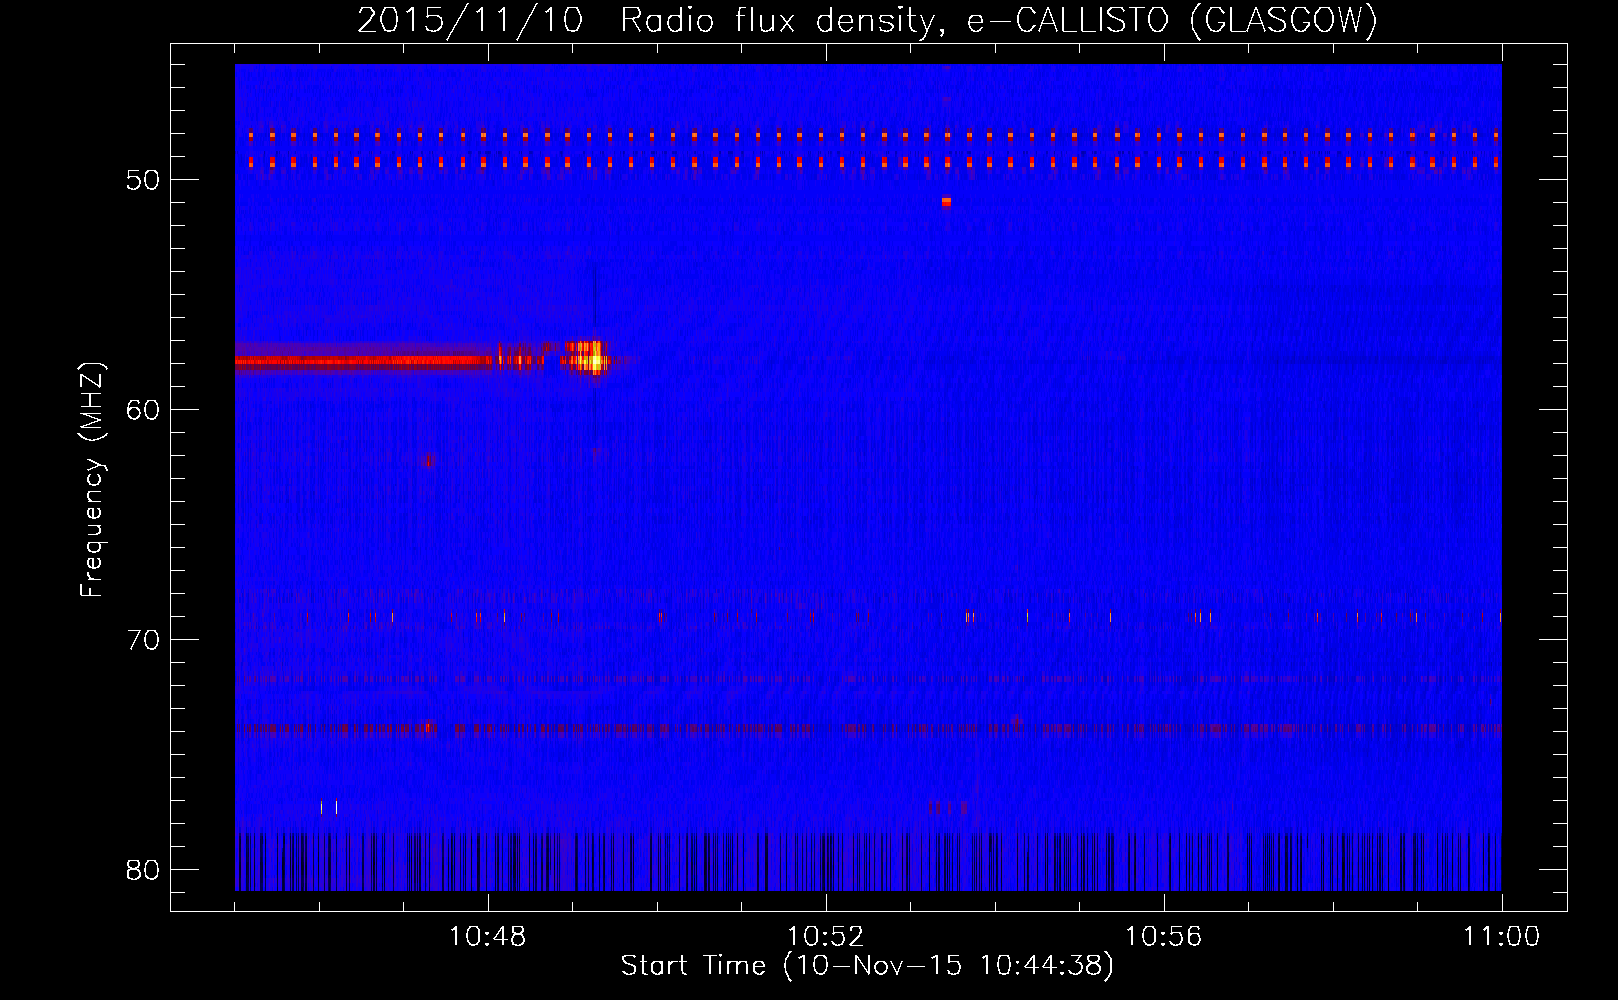Click the 80 frequency tick label
The width and height of the screenshot is (1618, 1000).
click(x=143, y=870)
